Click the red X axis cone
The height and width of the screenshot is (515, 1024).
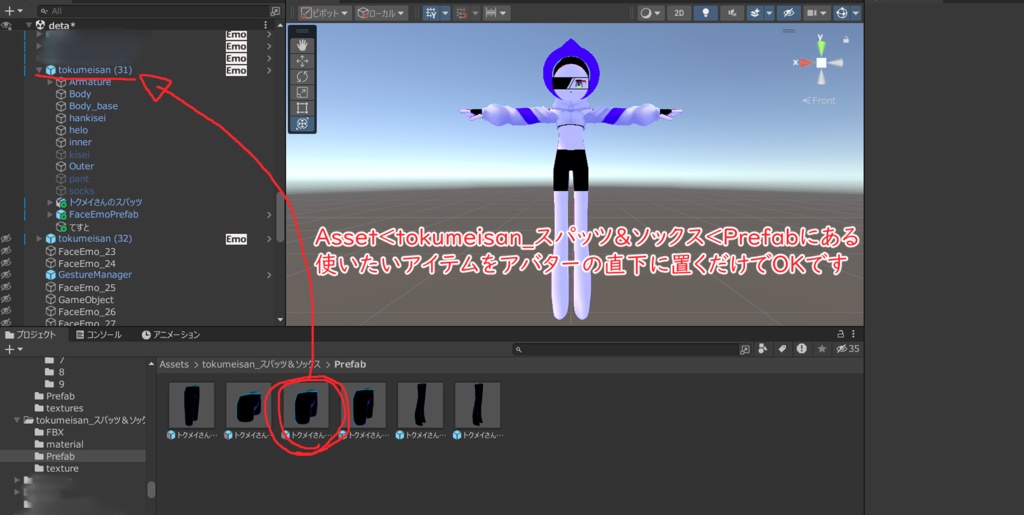tap(805, 63)
